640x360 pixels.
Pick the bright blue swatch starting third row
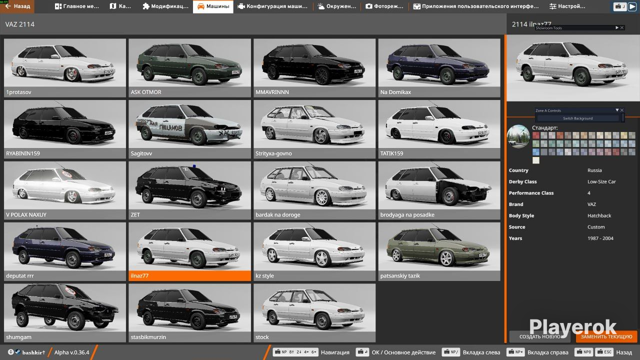(536, 152)
